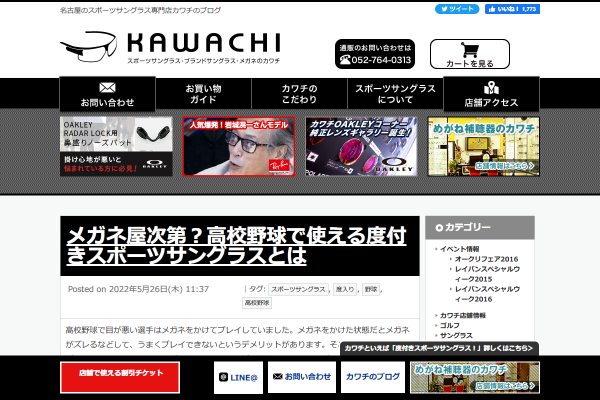Click 度付きスポーツサングラス 詳しくはこちら tab

(439, 348)
